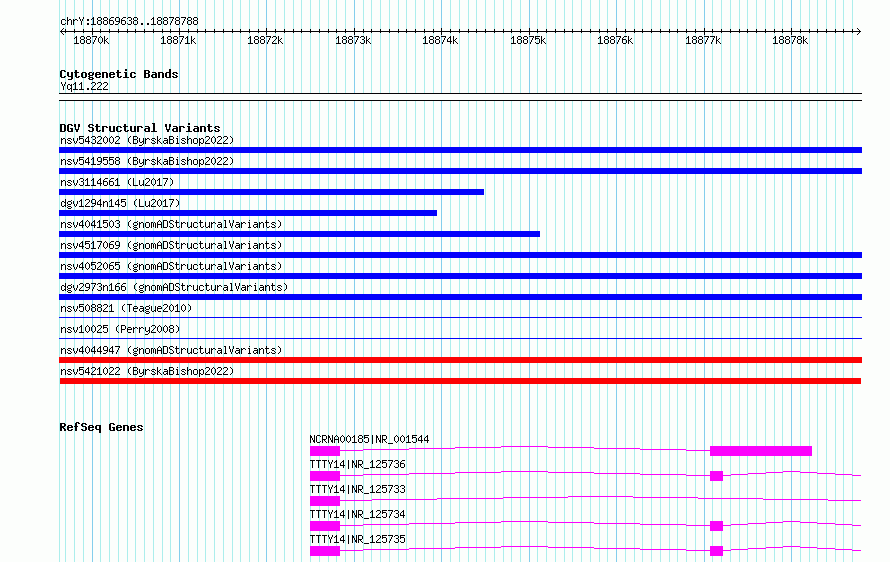This screenshot has width=890, height=562.
Task: Click the 18873k ruler label
Action: click(x=353, y=40)
